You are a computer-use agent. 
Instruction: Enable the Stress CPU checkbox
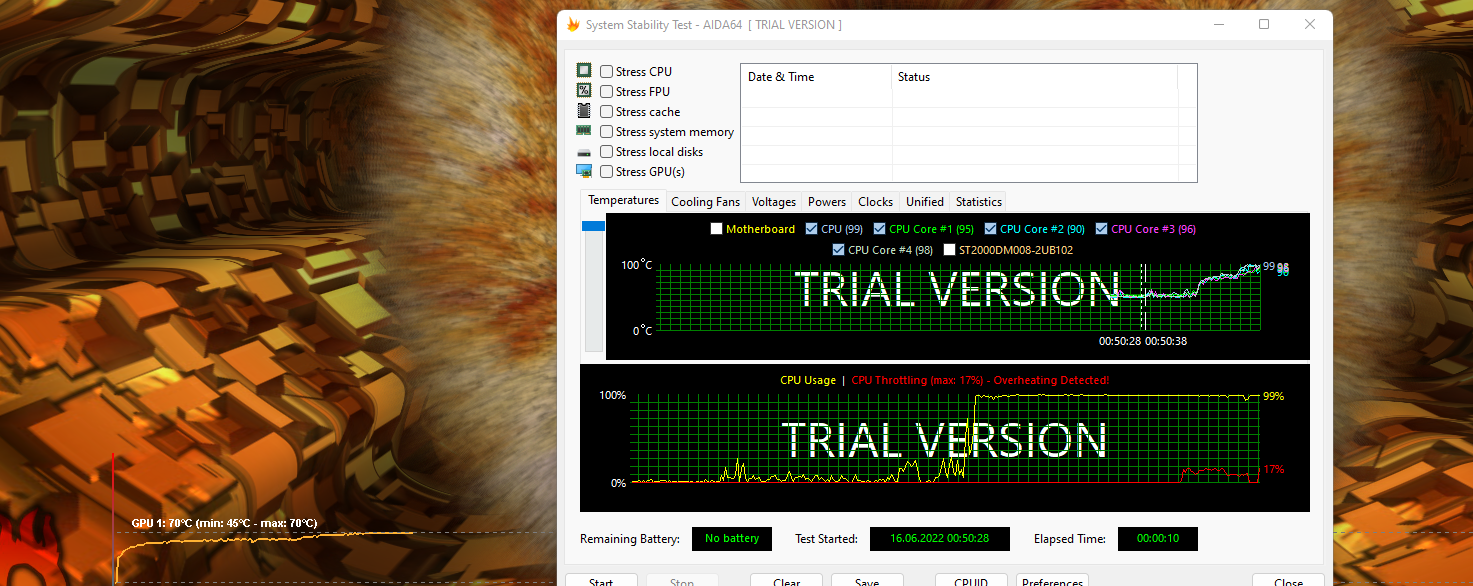click(607, 72)
